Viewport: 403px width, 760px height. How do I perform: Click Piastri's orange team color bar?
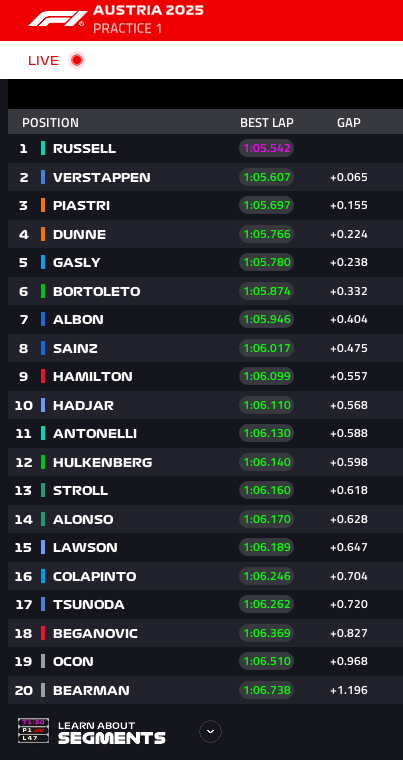[x=43, y=205]
